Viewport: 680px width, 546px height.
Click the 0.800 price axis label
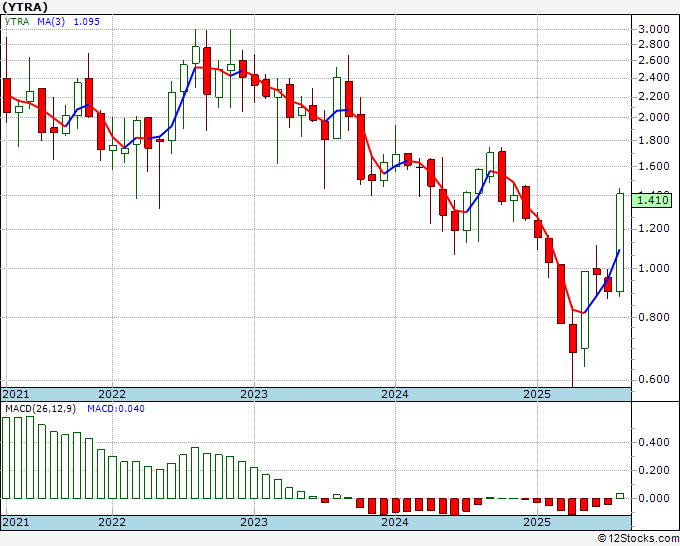(654, 317)
